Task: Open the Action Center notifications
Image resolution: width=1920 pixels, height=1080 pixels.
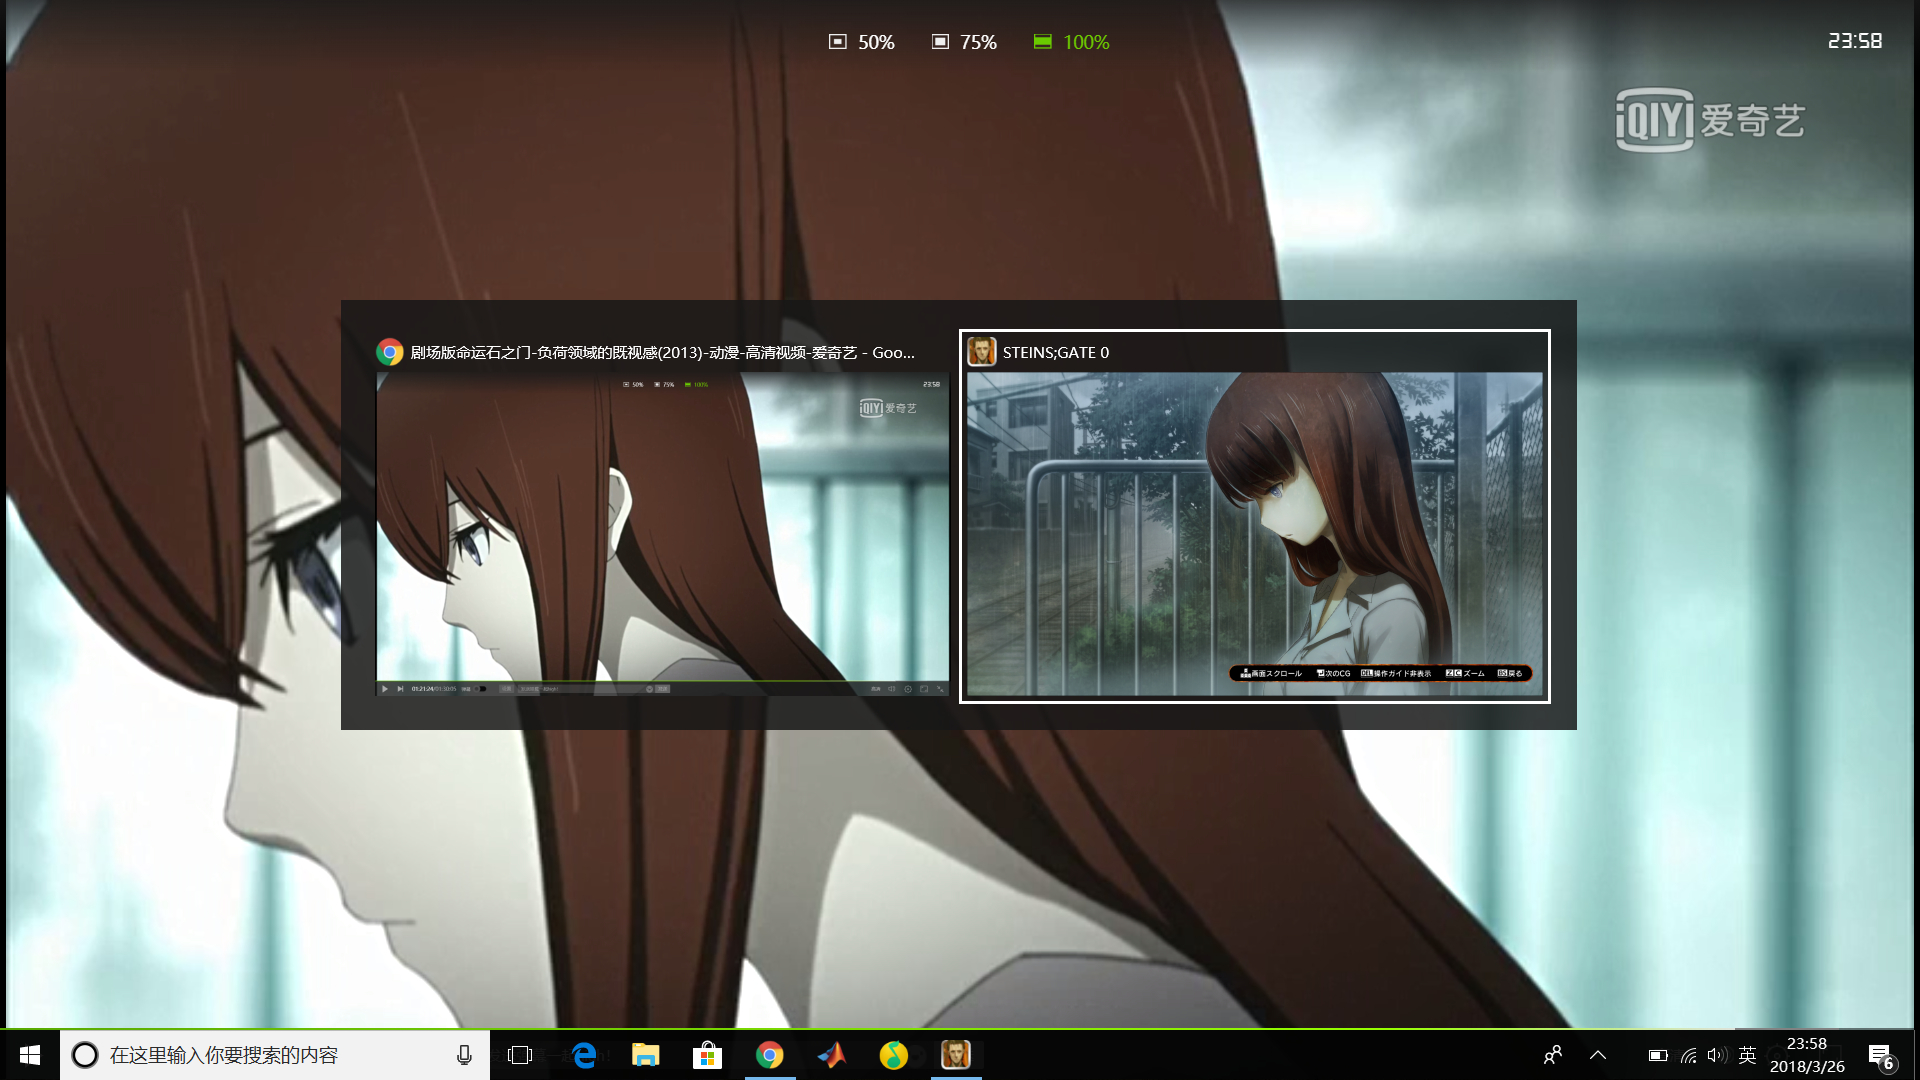Action: (1881, 1056)
